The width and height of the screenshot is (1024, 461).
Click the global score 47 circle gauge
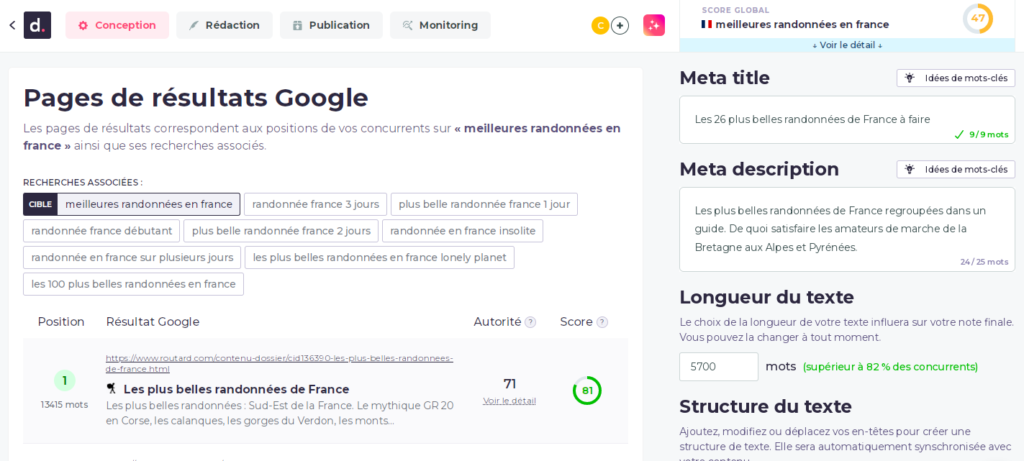tap(977, 18)
